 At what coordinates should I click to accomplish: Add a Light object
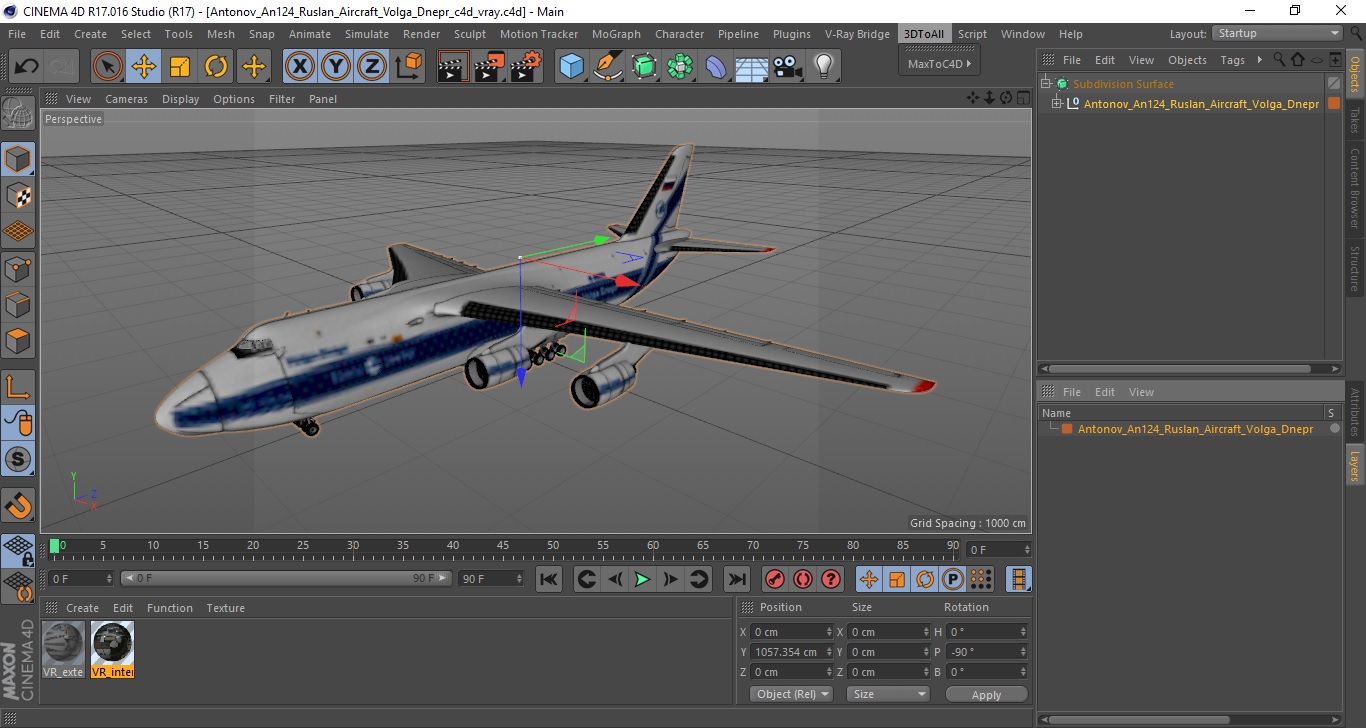pos(824,67)
